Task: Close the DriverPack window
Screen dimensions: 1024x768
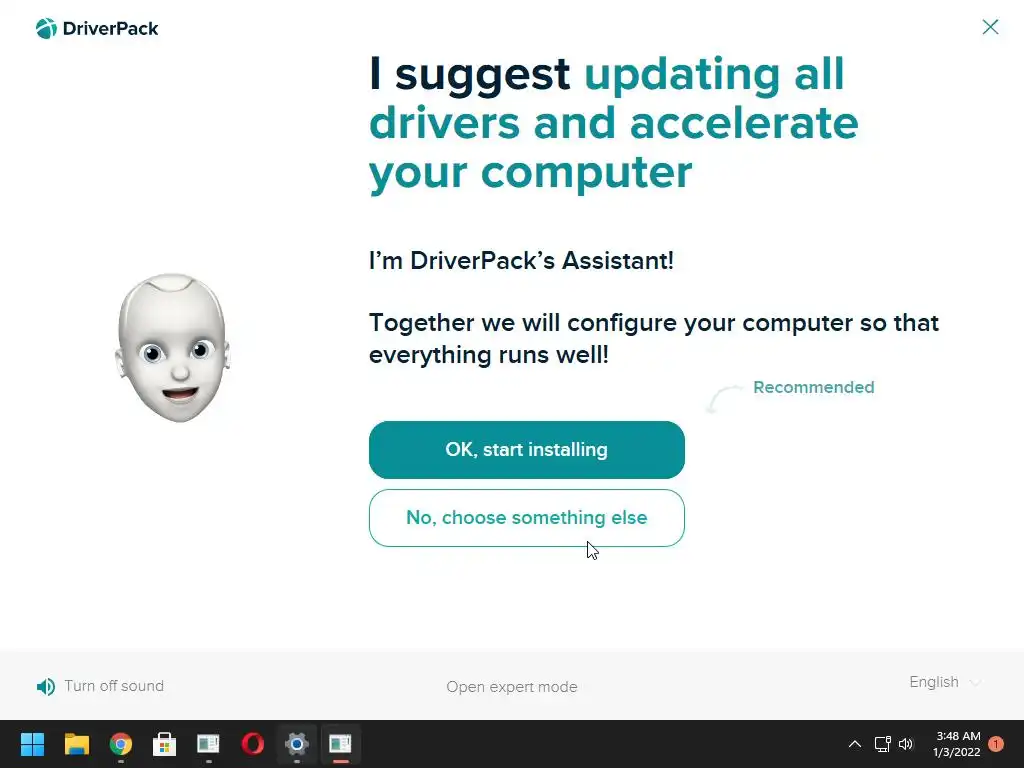Action: pos(990,27)
